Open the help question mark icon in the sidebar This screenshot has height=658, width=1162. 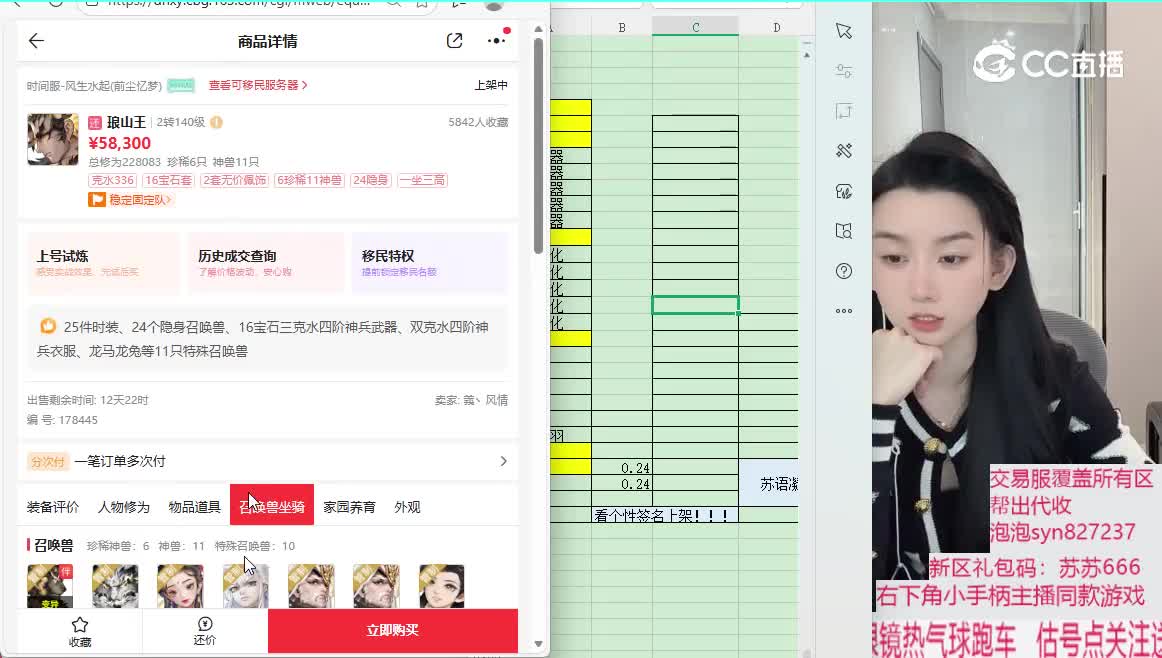(843, 271)
